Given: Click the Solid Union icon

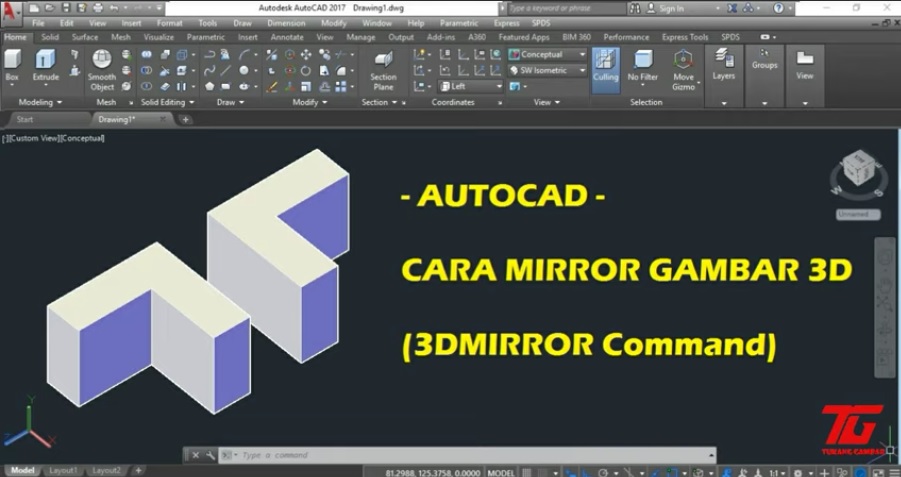Looking at the screenshot, I should click(147, 55).
